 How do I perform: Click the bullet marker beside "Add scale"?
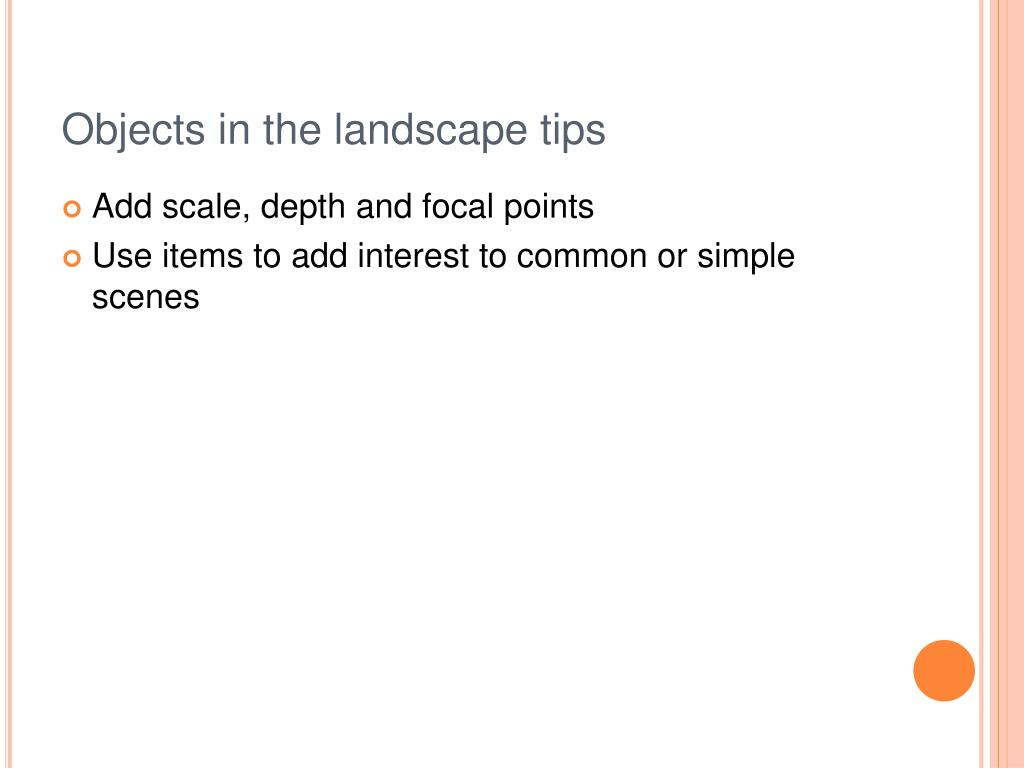tap(72, 209)
